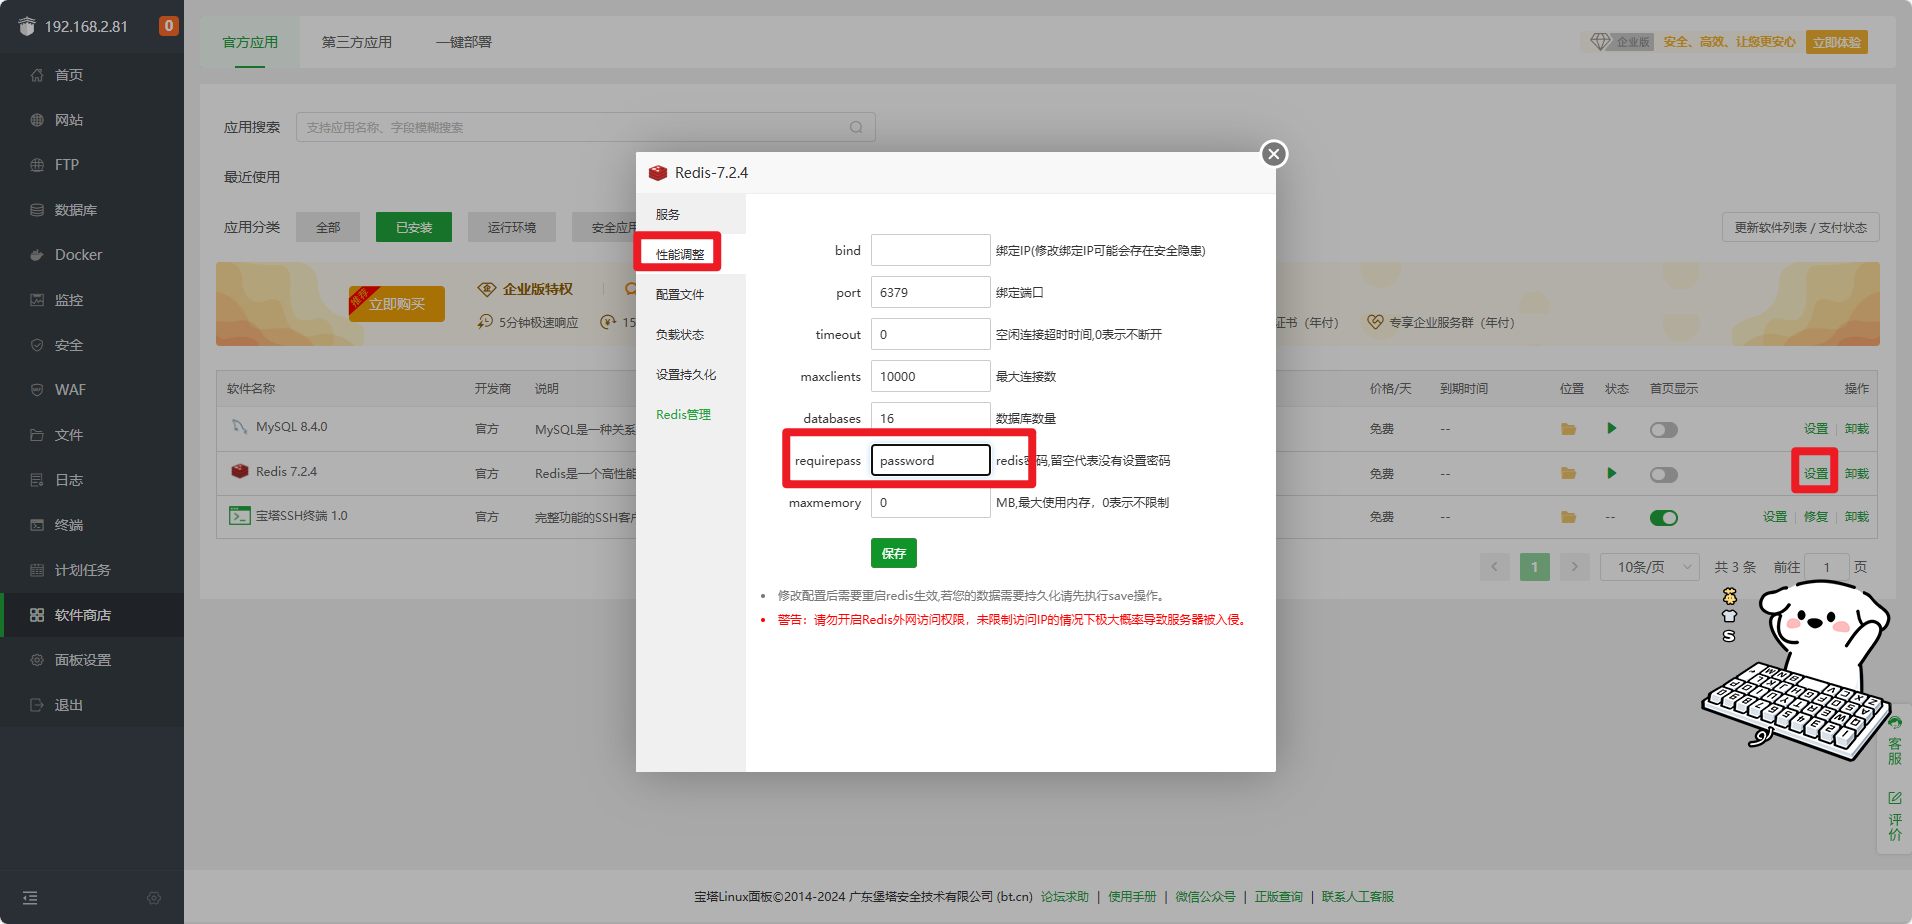The height and width of the screenshot is (924, 1912).
Task: Filter by 已安装 category
Action: 414,227
